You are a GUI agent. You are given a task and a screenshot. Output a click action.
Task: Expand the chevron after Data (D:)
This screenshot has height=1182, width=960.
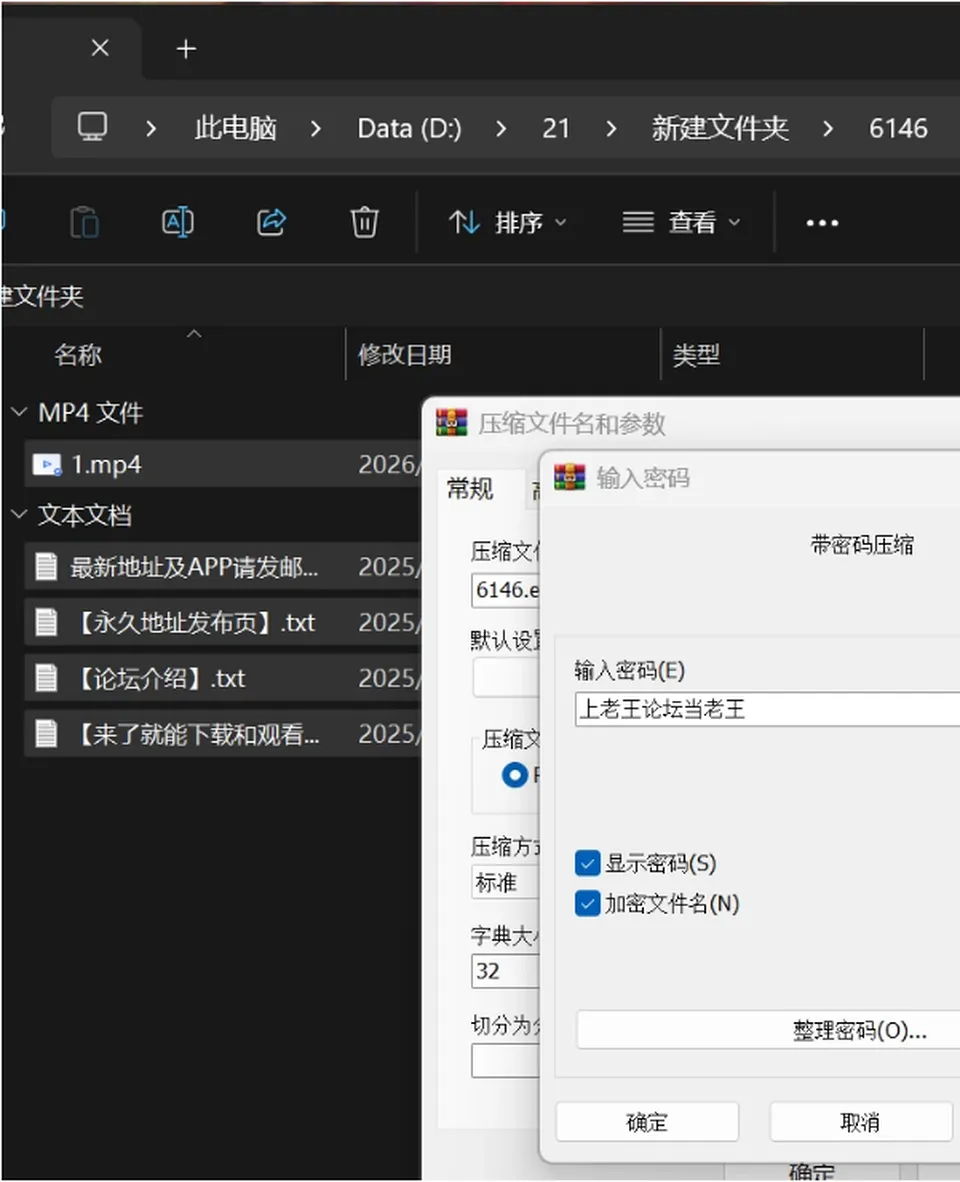(501, 129)
